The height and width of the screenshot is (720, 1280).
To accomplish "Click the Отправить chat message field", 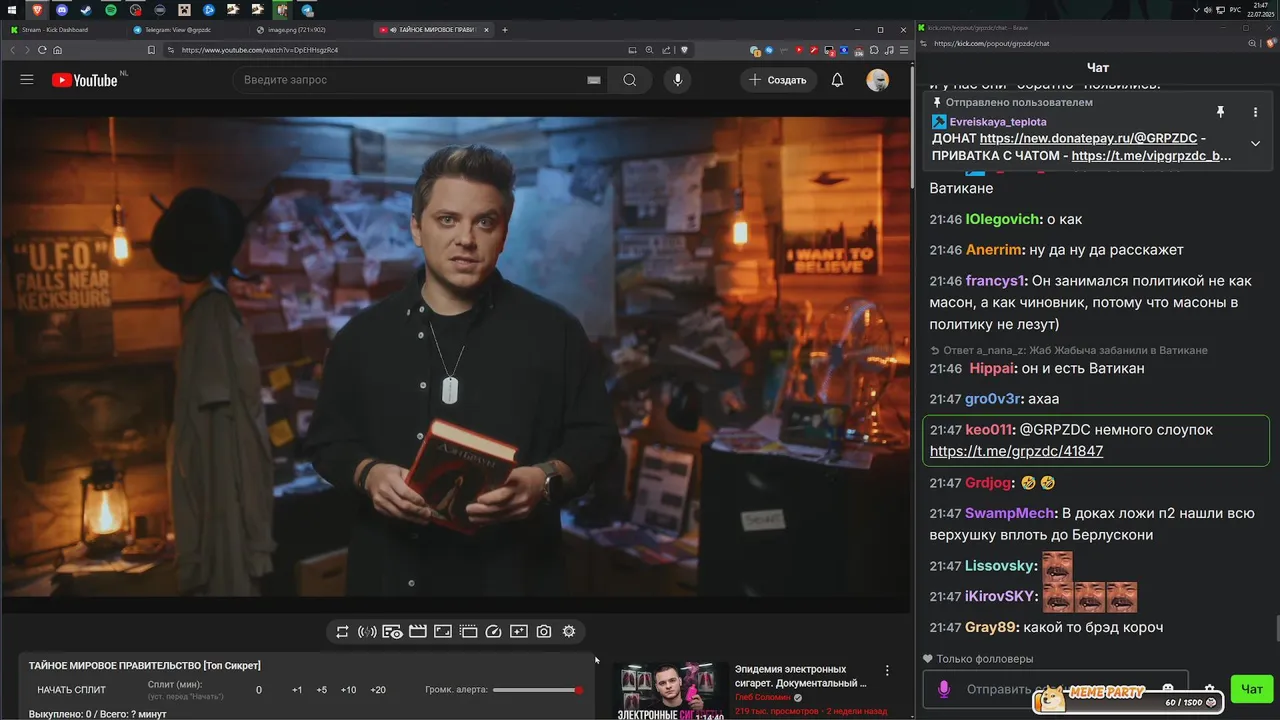I will click(x=1055, y=689).
